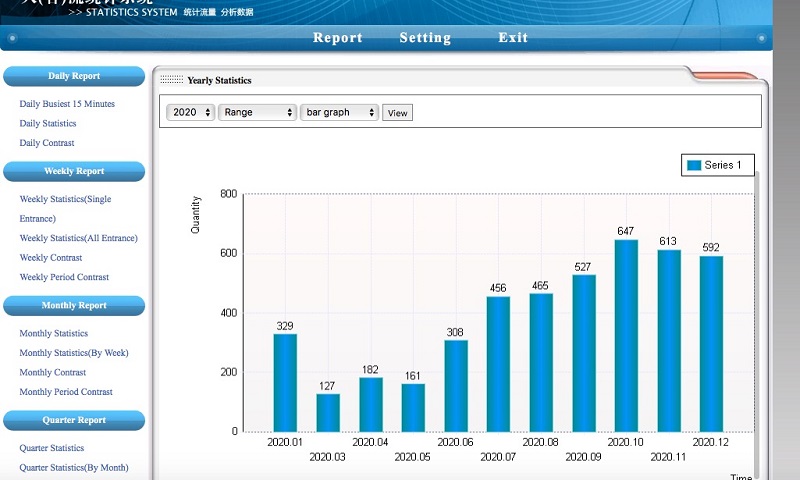The image size is (800, 480).
Task: Click the Series 1 legend label
Action: pyautogui.click(x=722, y=165)
